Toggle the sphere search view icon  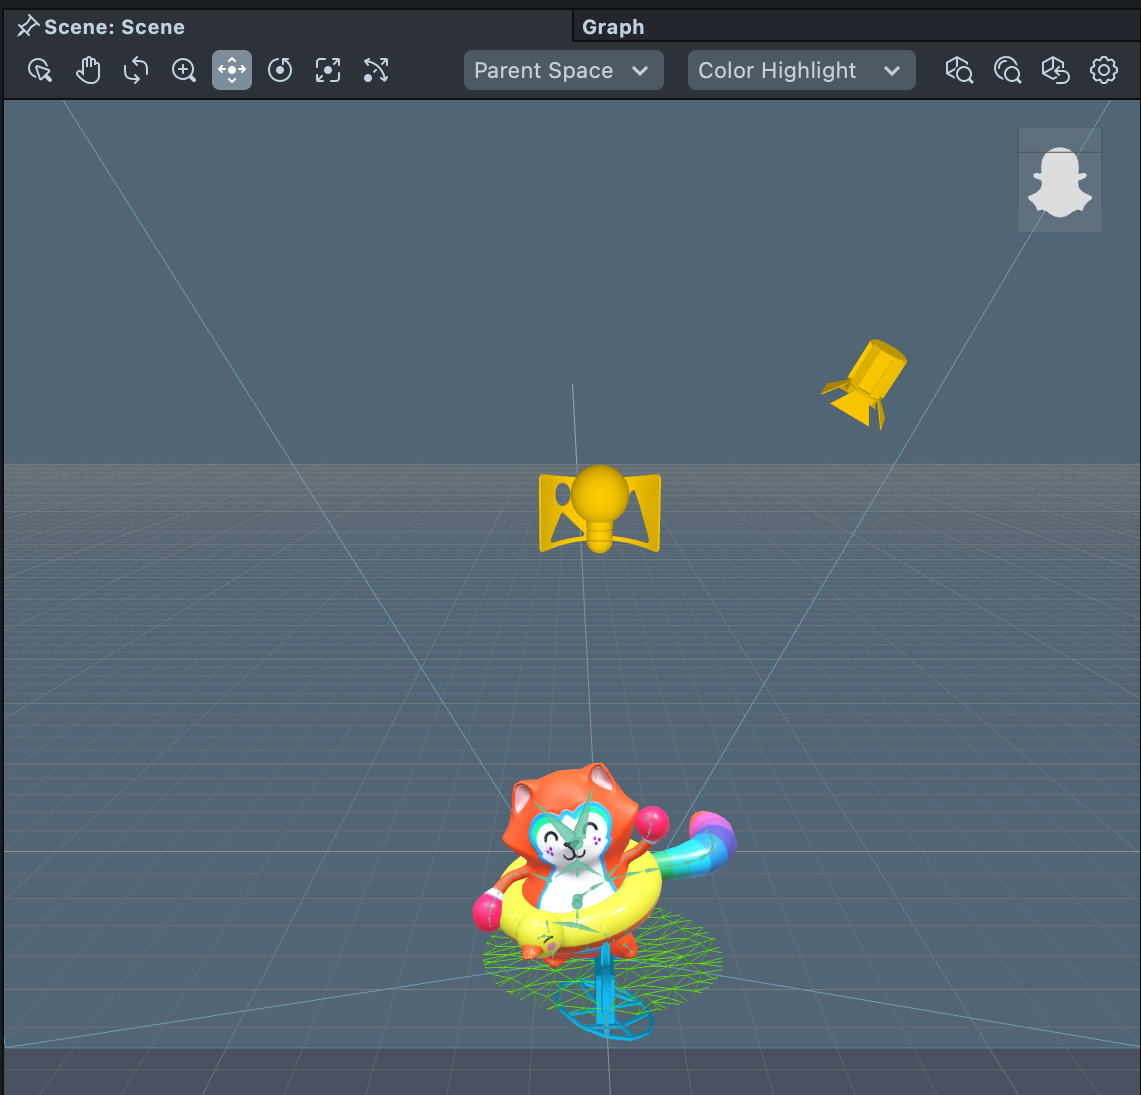click(x=1007, y=70)
